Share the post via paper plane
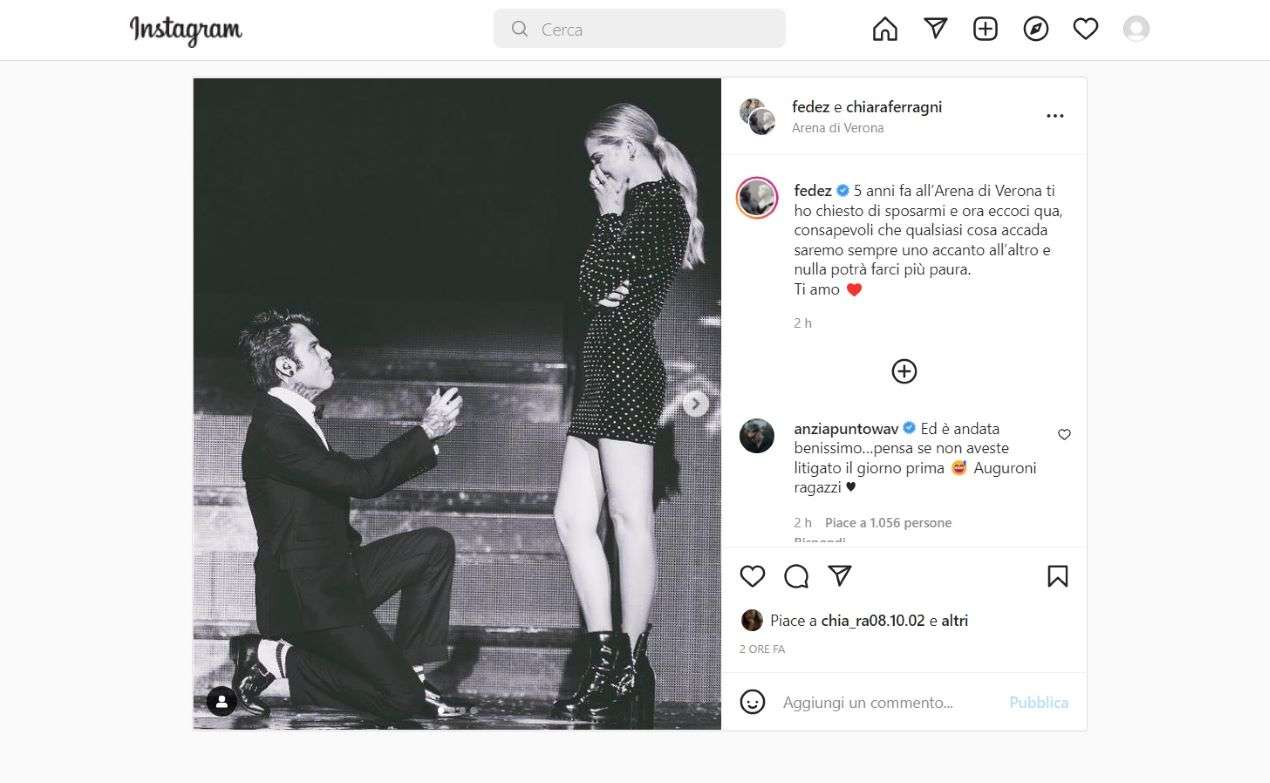Image resolution: width=1270 pixels, height=783 pixels. (840, 576)
